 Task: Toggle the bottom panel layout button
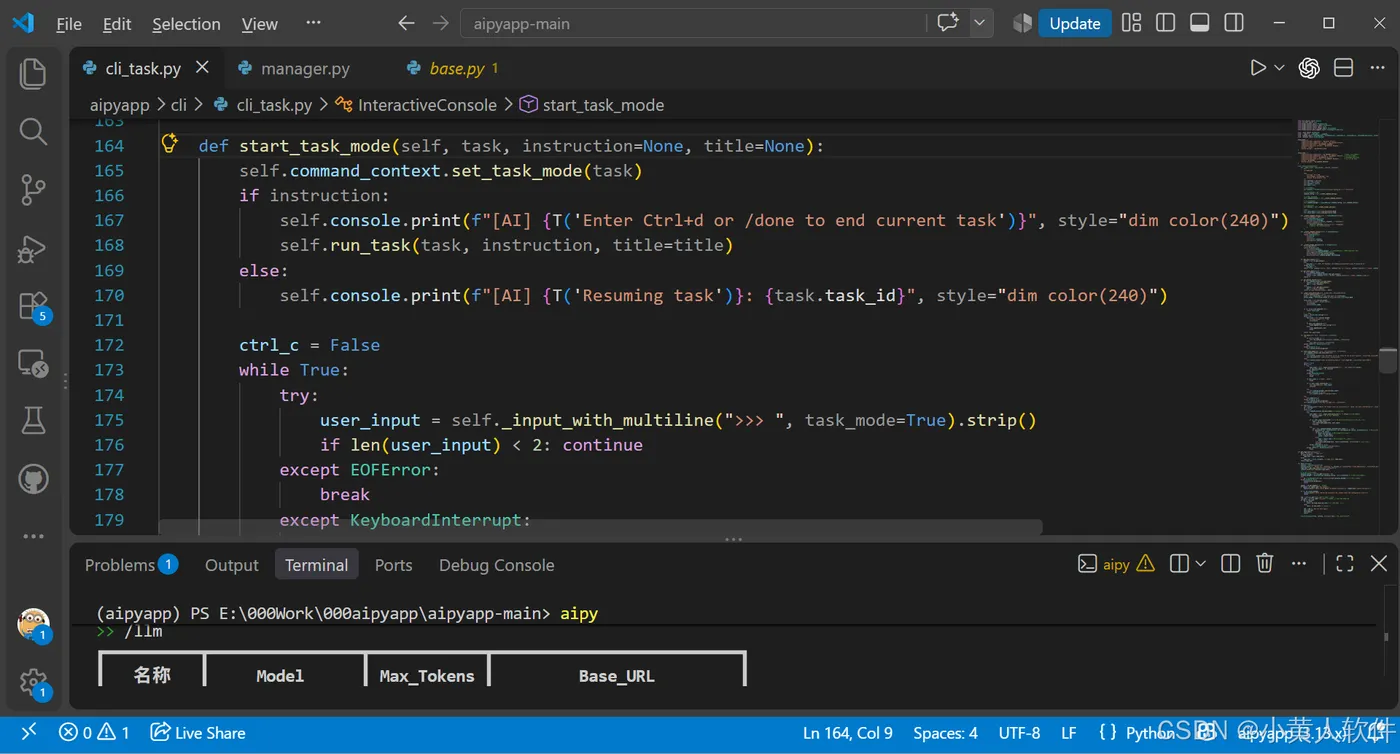click(1200, 23)
